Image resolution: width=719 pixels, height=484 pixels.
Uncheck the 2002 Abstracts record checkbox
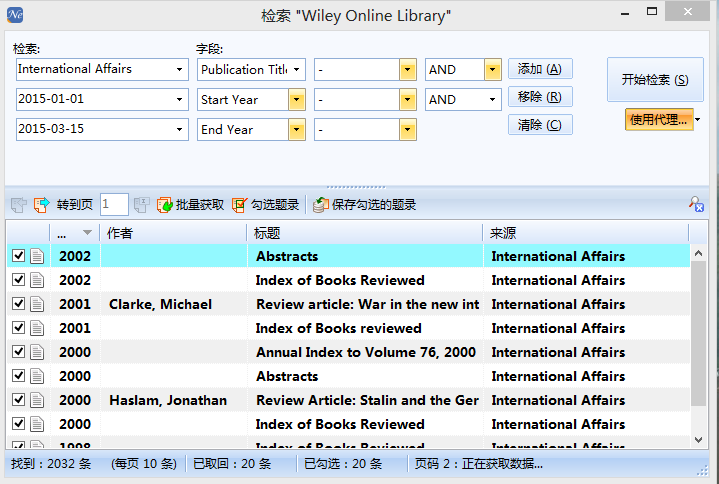[x=18, y=255]
